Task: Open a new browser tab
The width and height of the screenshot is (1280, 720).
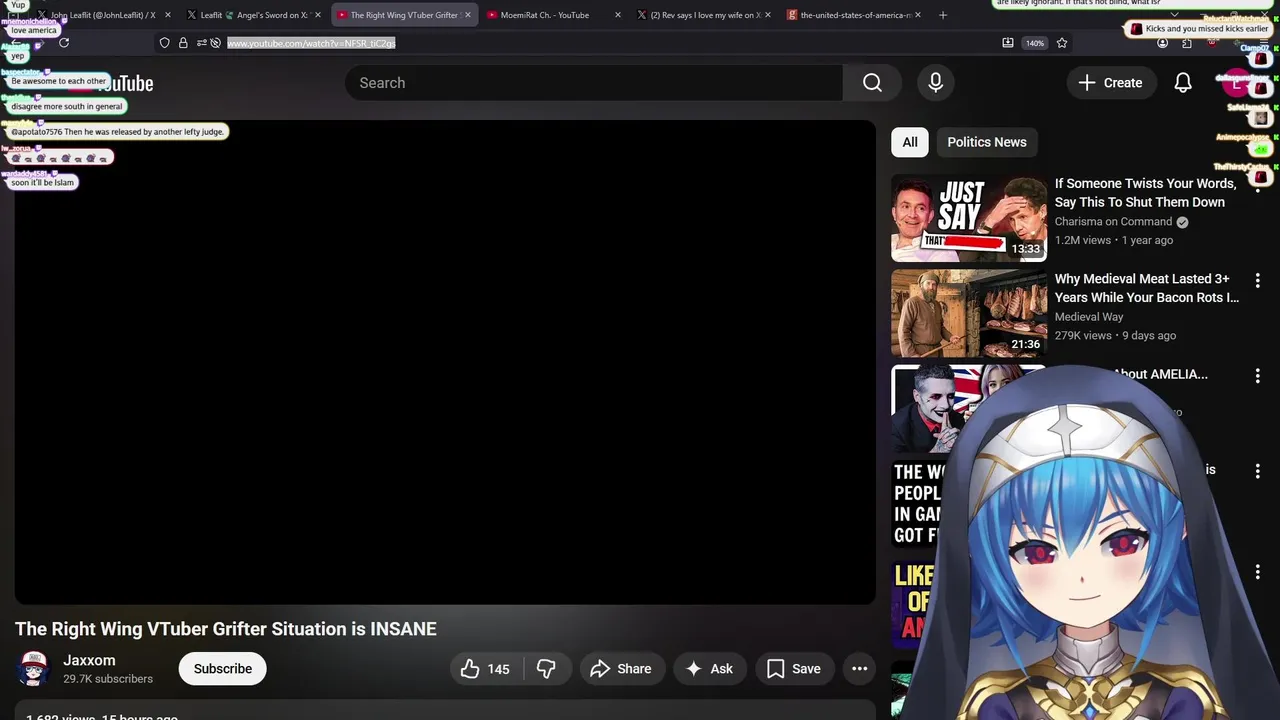Action: pyautogui.click(x=943, y=15)
